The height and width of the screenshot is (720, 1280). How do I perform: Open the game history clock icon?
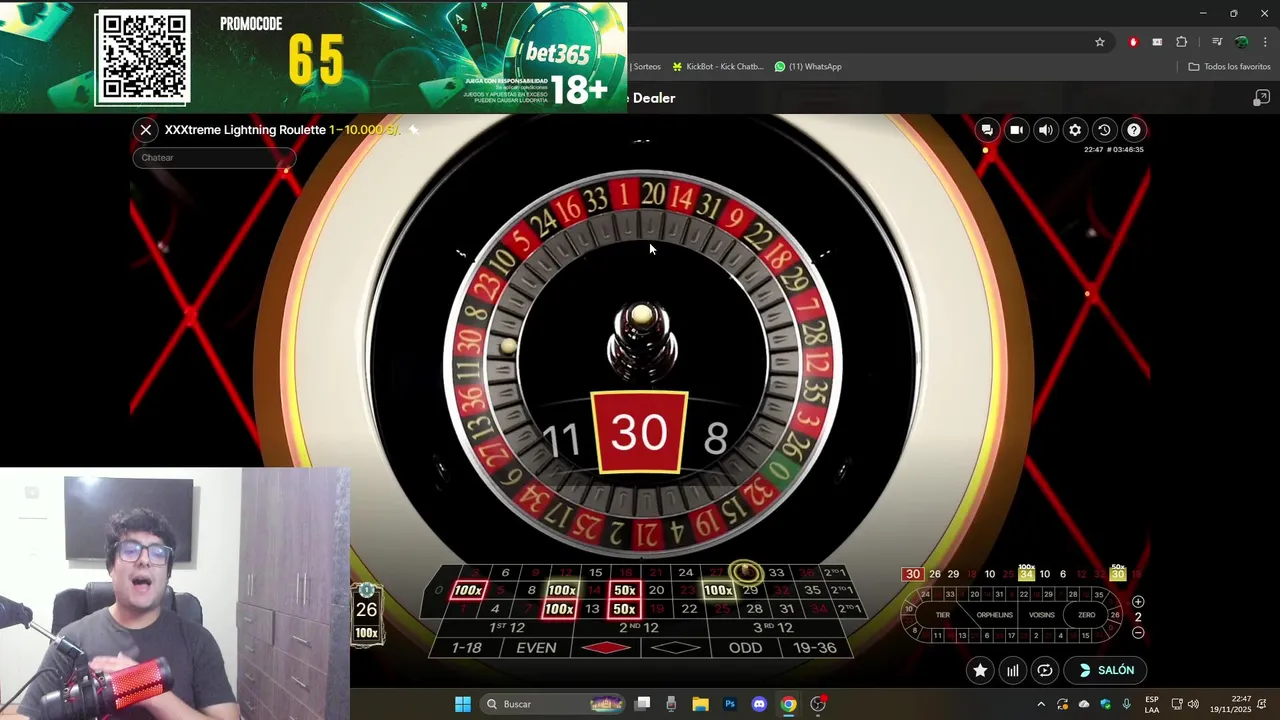(1104, 130)
